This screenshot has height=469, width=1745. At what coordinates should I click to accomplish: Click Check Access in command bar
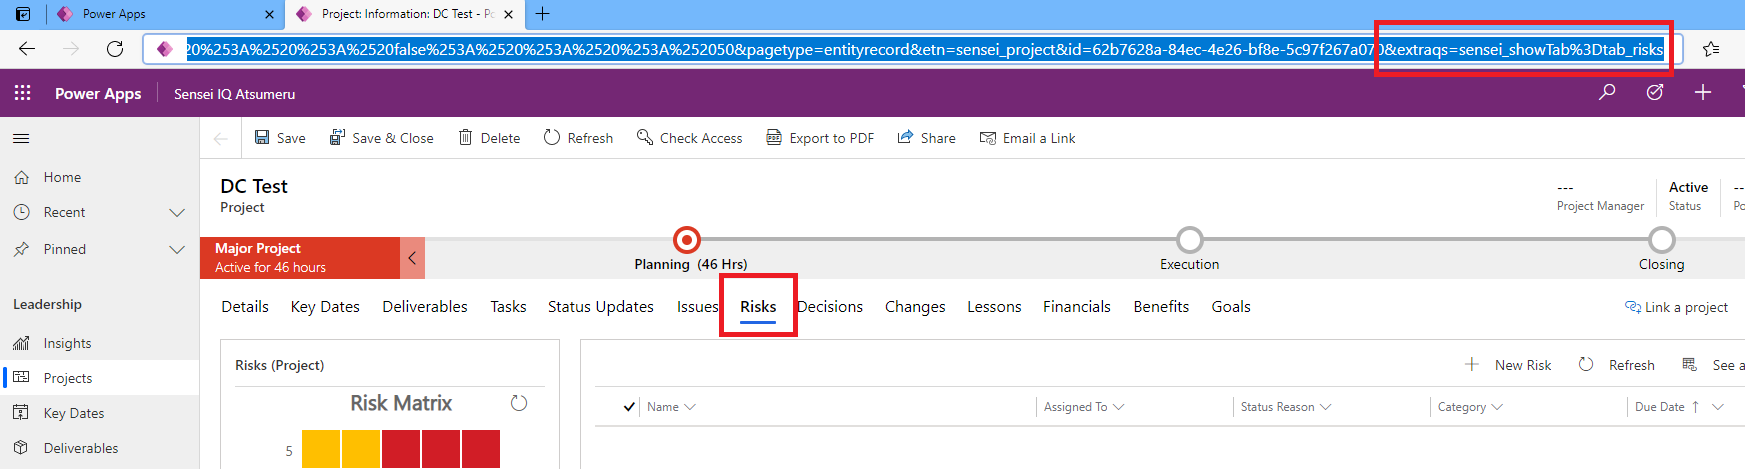click(689, 138)
